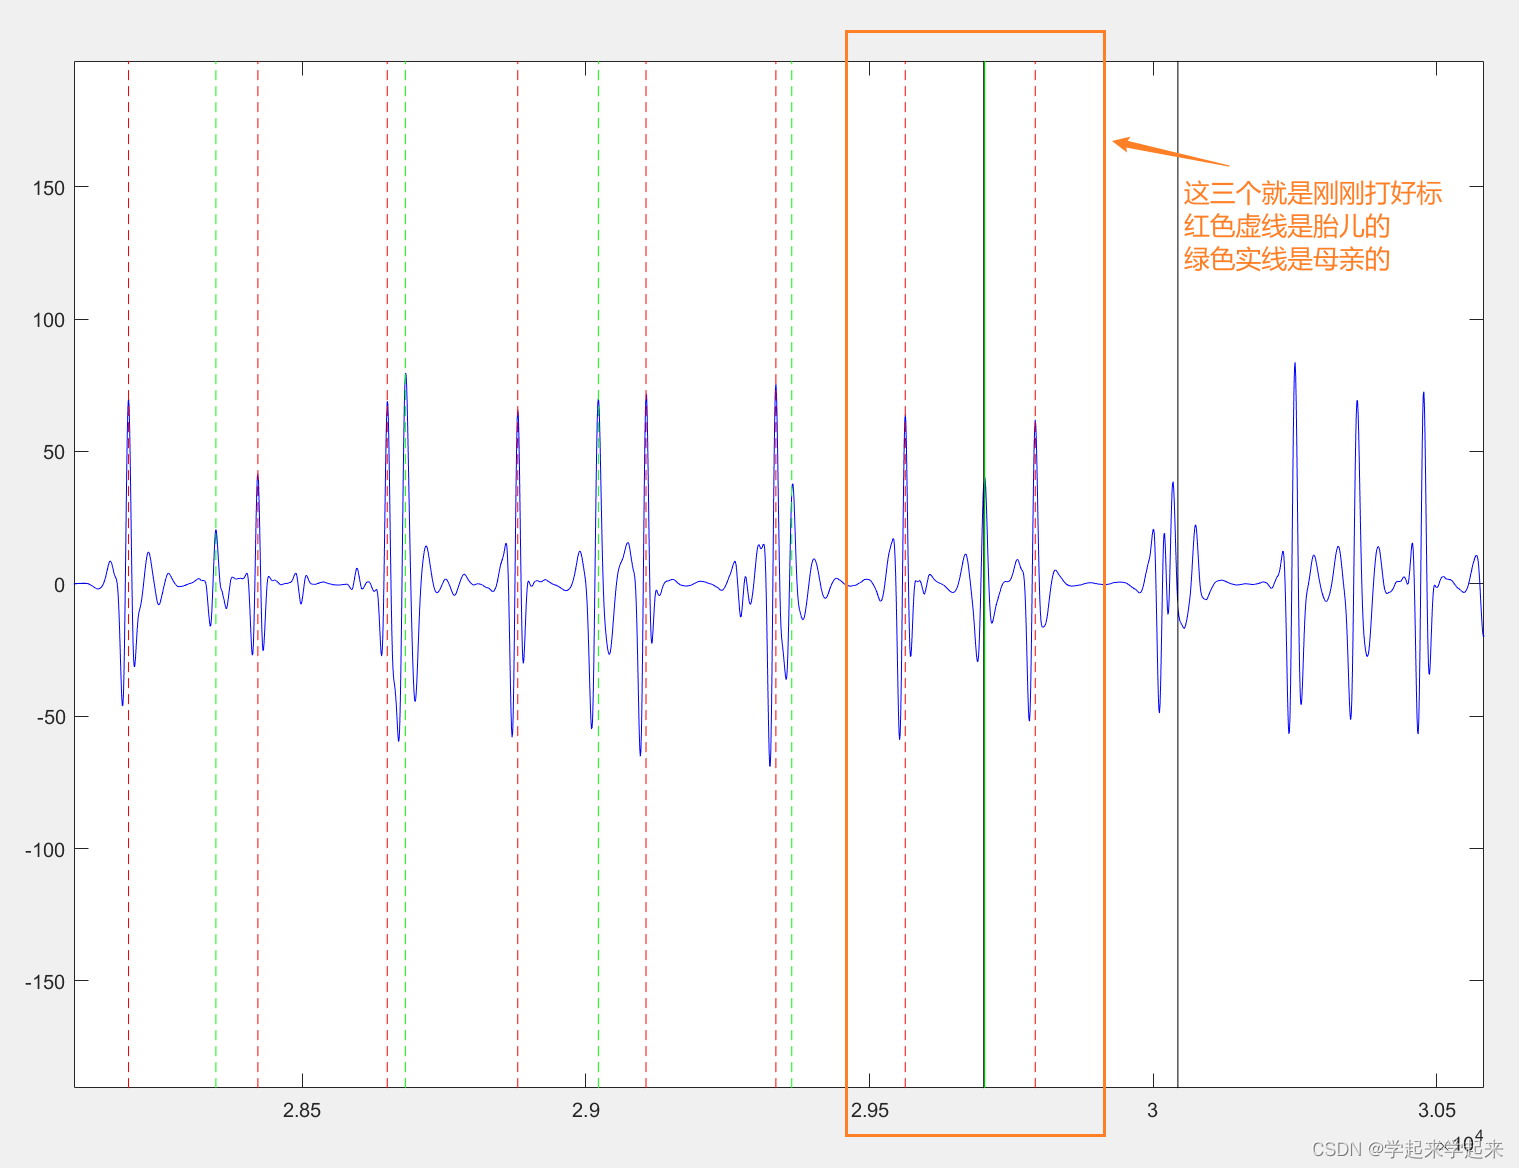Image resolution: width=1519 pixels, height=1168 pixels.
Task: Click the y-axis tick label 0
Action: pos(59,585)
